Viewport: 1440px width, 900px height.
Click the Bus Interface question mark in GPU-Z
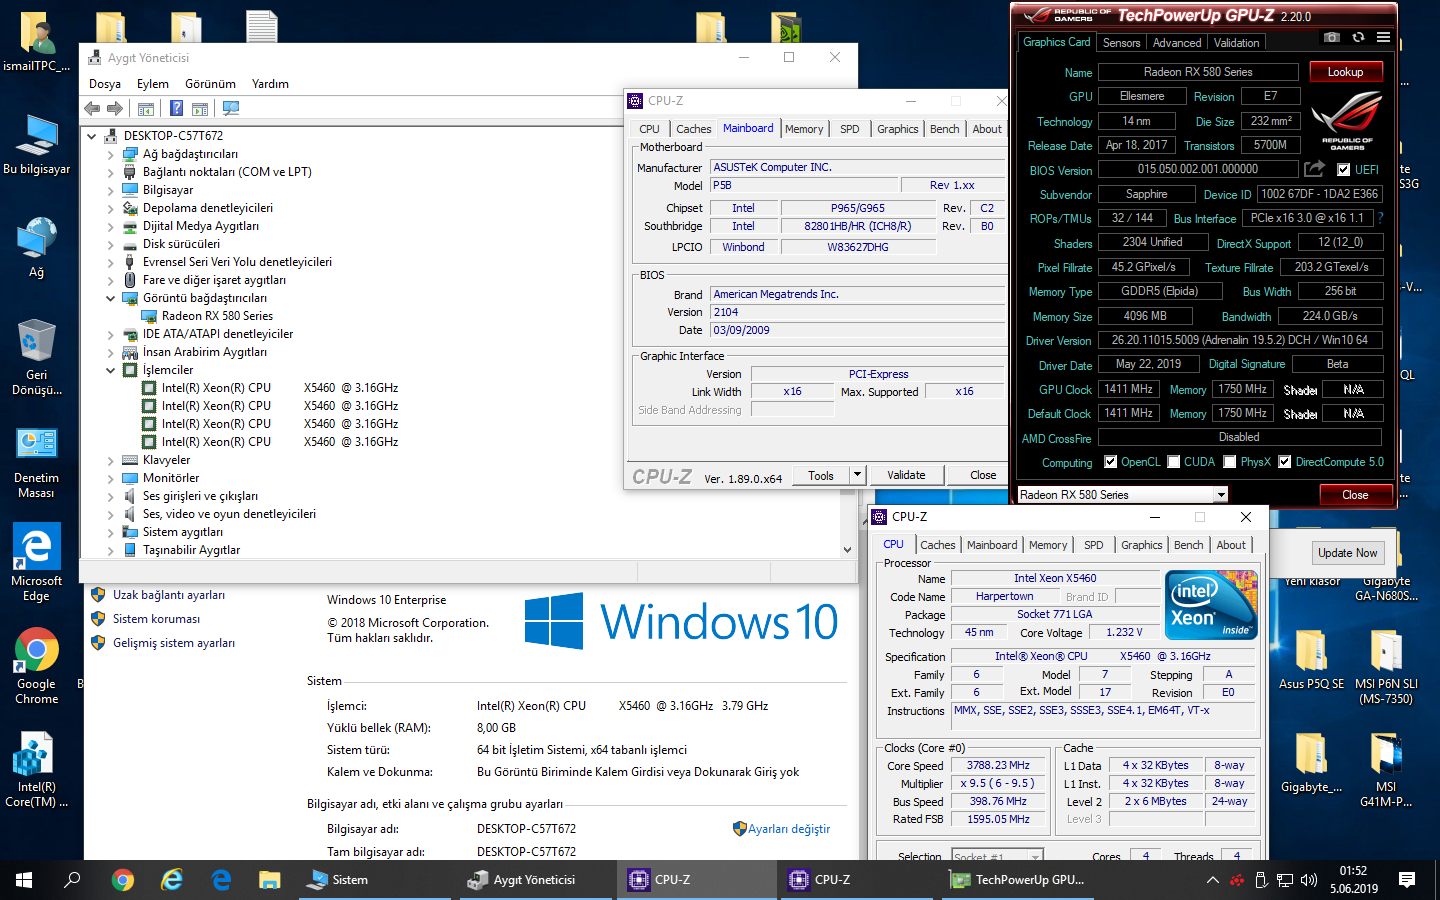tap(1380, 218)
